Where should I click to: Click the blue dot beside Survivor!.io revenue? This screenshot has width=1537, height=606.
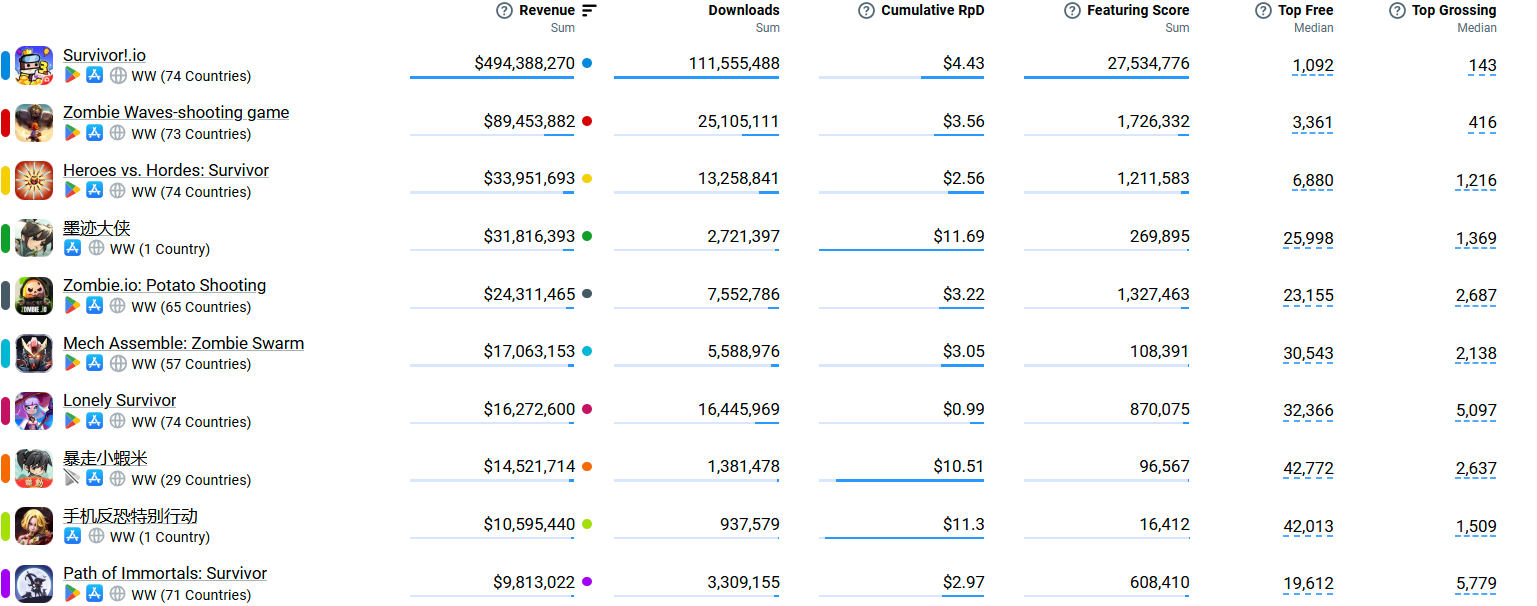(587, 63)
